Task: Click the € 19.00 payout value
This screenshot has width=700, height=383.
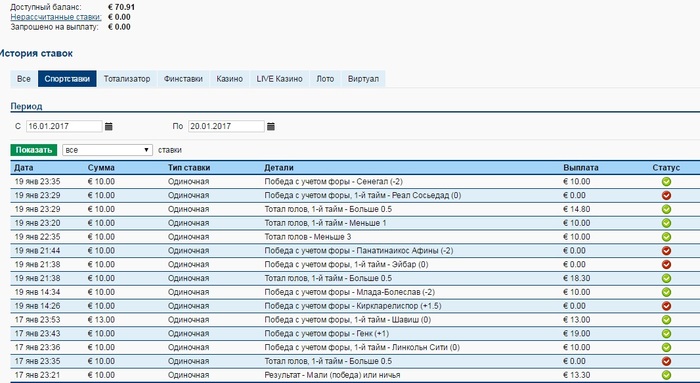Action: [576, 334]
